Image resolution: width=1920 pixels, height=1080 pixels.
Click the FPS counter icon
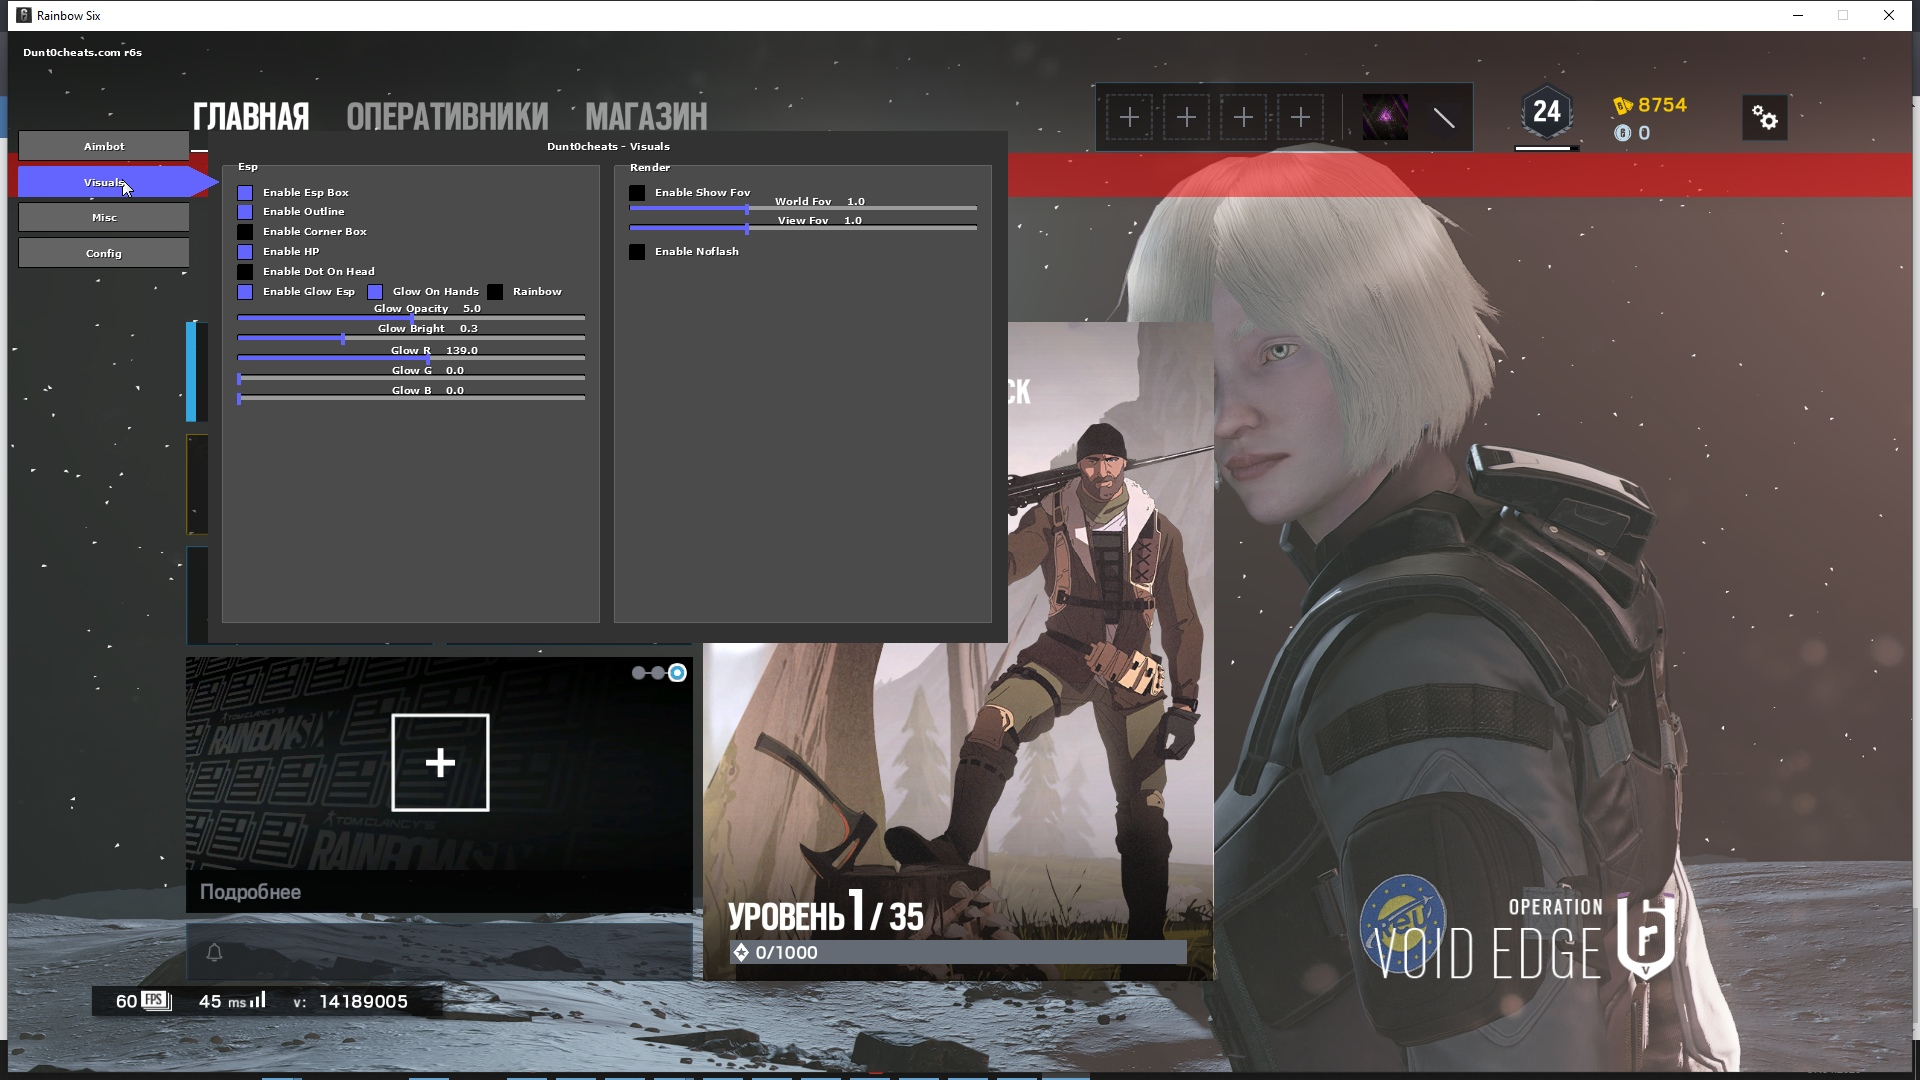156,1001
